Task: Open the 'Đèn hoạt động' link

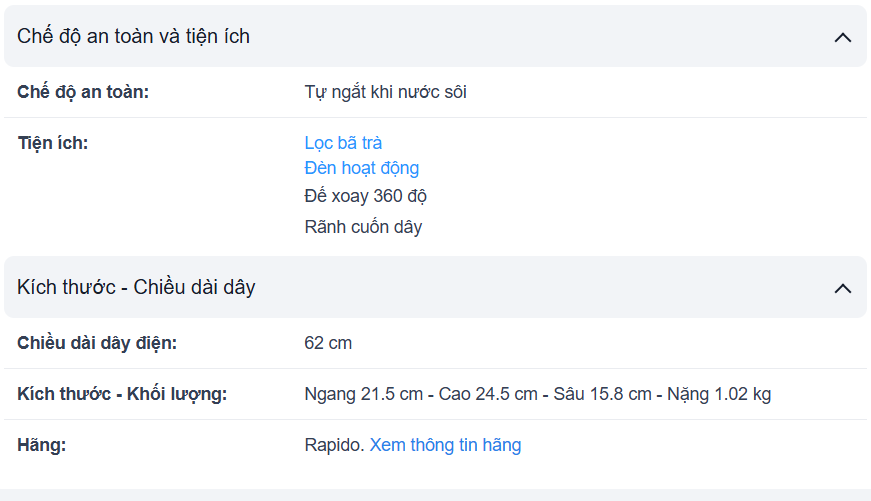Action: 361,168
